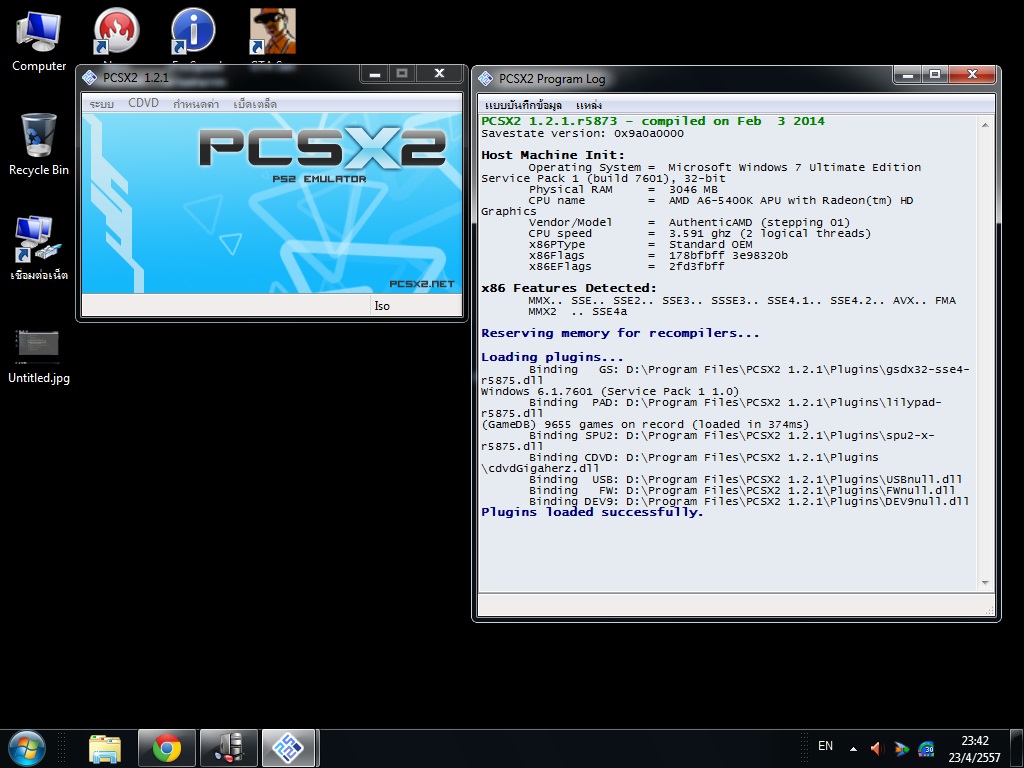Open the เบ็ดเตล็ด menu in PCSX2

click(255, 104)
